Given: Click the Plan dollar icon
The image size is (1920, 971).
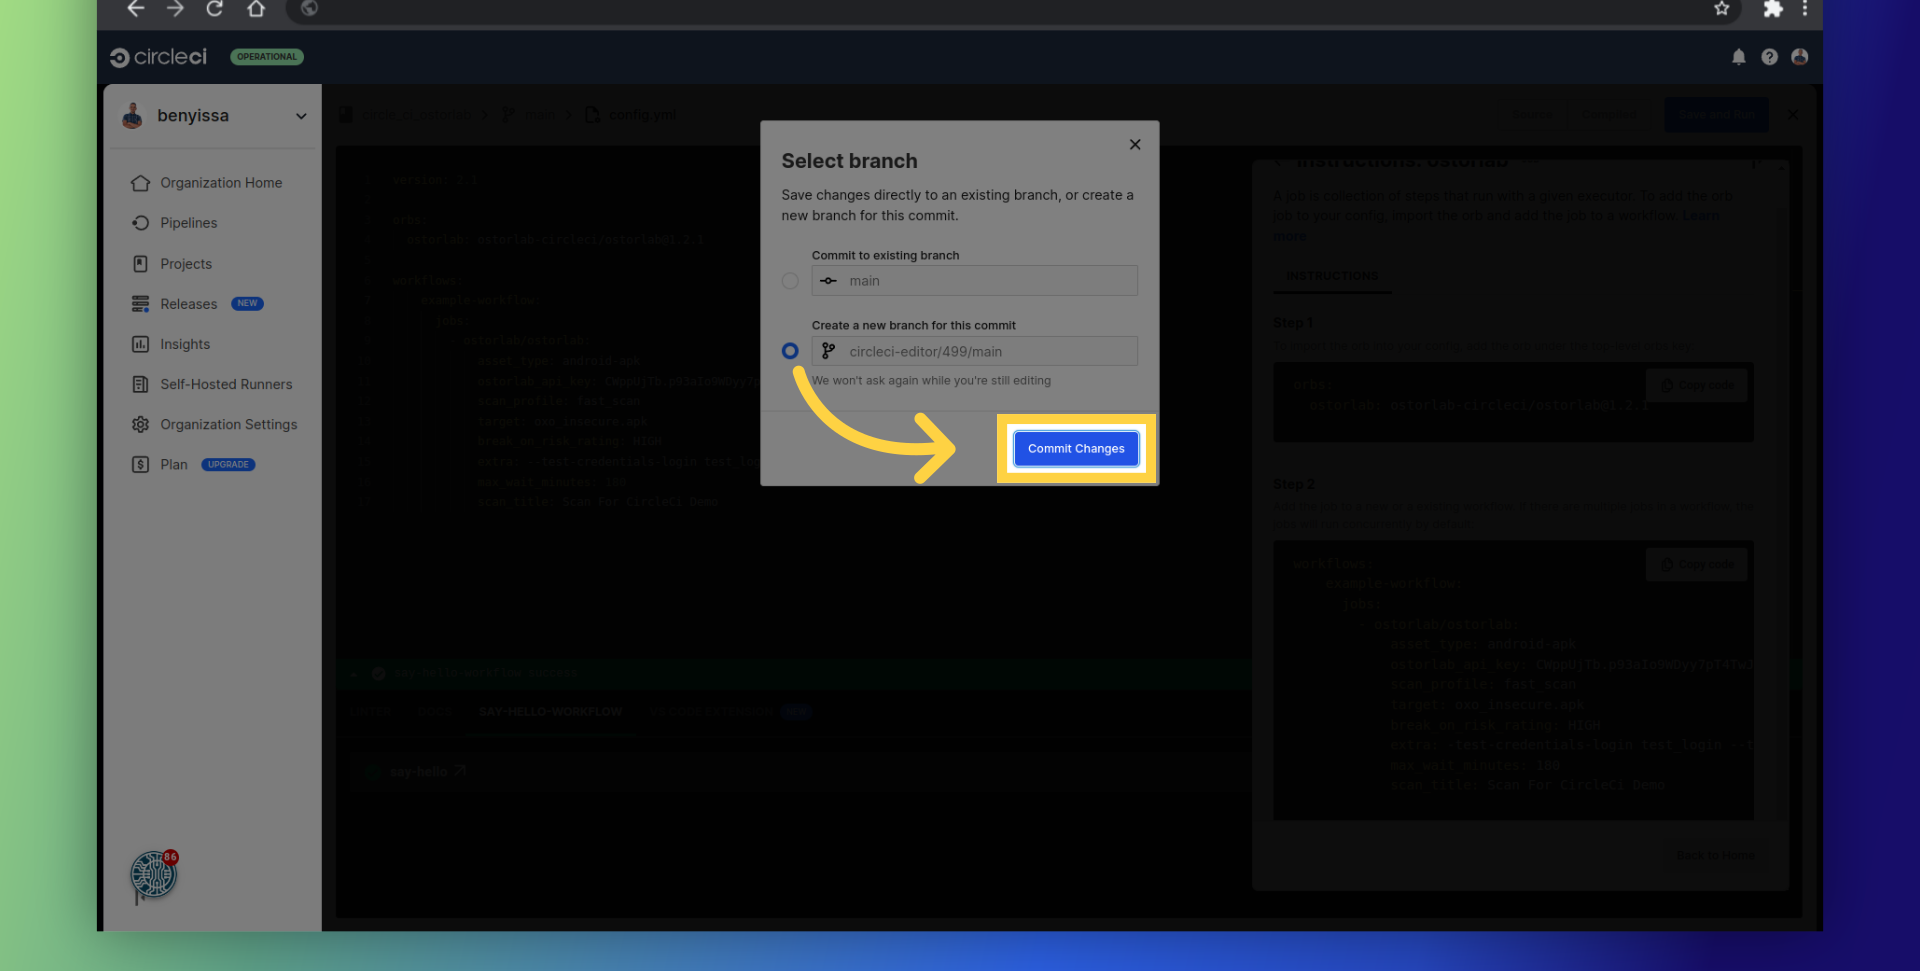Looking at the screenshot, I should (x=141, y=465).
